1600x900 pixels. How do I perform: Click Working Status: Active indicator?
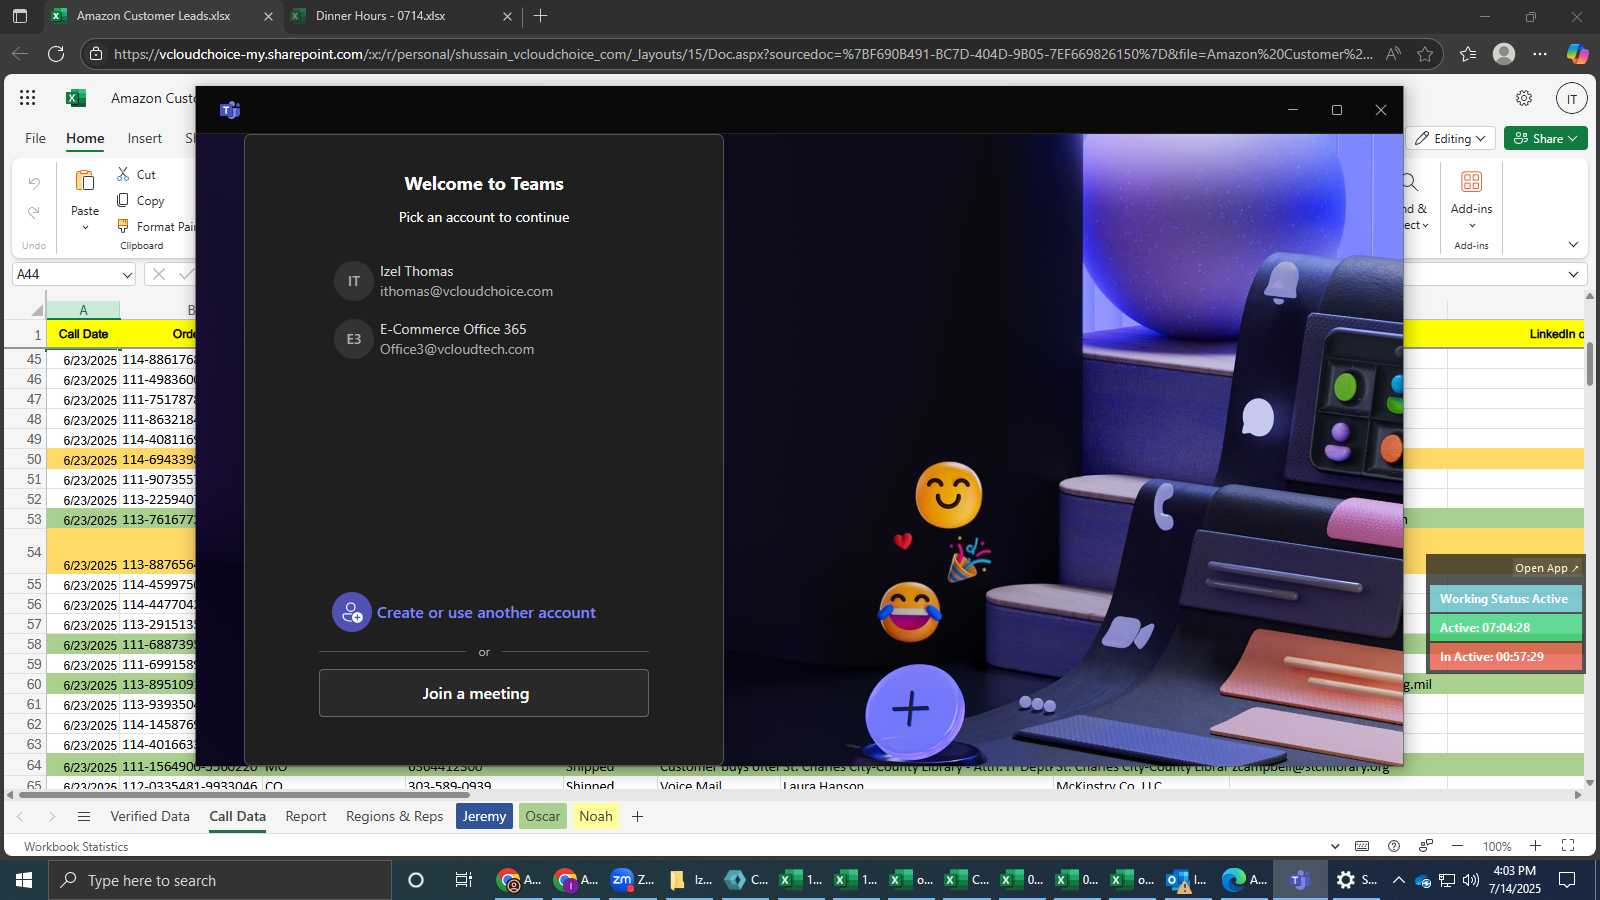click(x=1504, y=599)
